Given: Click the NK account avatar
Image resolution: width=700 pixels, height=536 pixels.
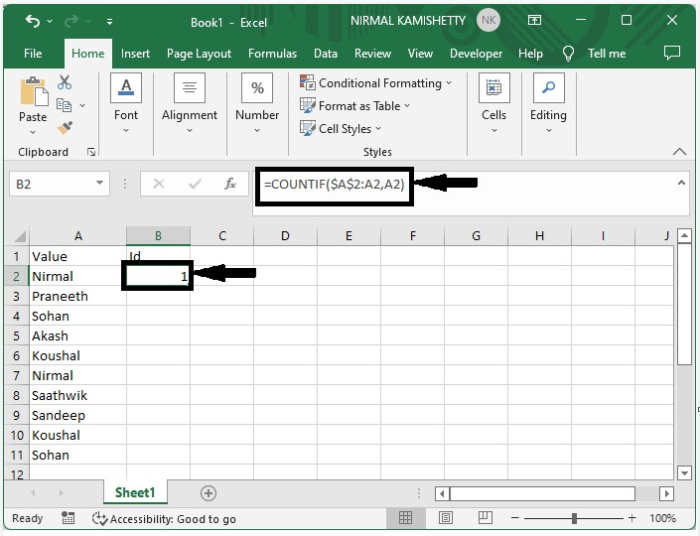Looking at the screenshot, I should (x=488, y=20).
